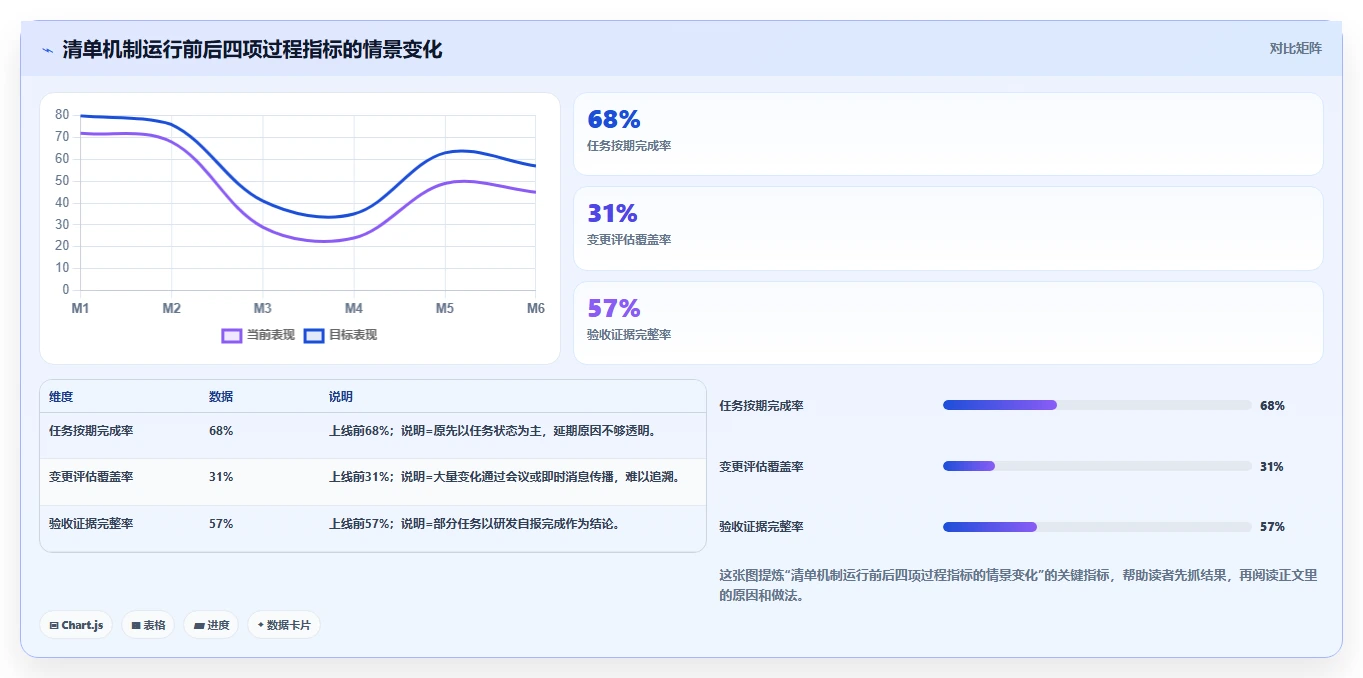Click the title 清单机制运行前后四项过程指标的情景变化
The height and width of the screenshot is (678, 1363).
tap(252, 49)
